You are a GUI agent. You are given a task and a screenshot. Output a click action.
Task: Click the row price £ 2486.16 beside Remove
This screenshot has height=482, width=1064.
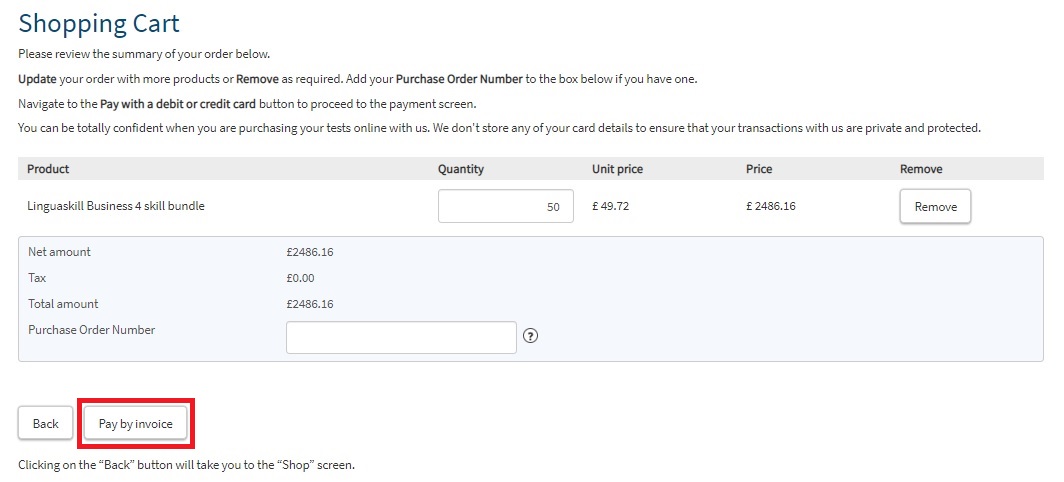(x=771, y=206)
